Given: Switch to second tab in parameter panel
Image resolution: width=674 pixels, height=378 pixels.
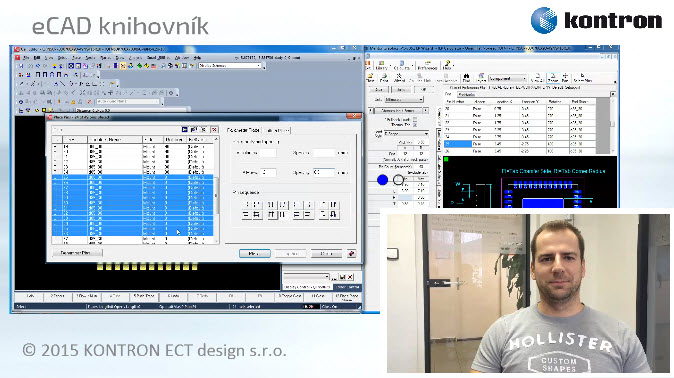Looking at the screenshot, I should click(x=277, y=130).
